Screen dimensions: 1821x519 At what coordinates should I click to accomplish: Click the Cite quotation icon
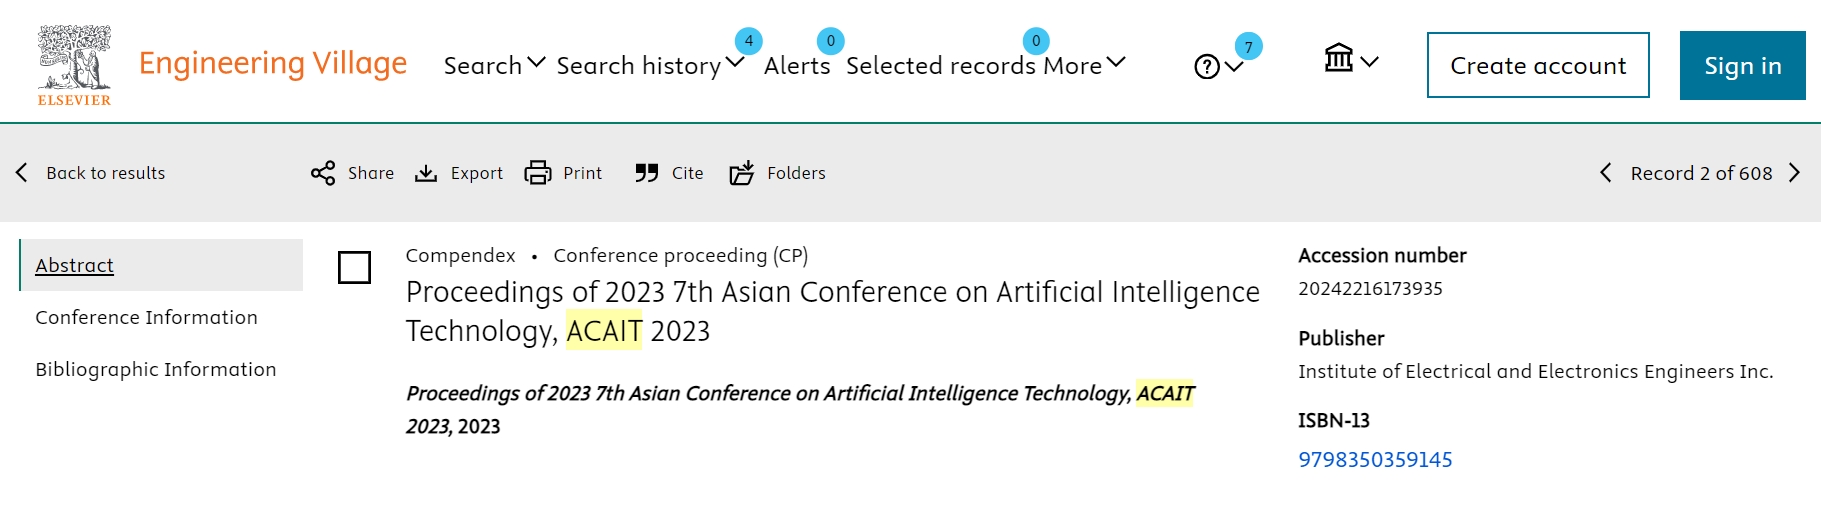647,173
